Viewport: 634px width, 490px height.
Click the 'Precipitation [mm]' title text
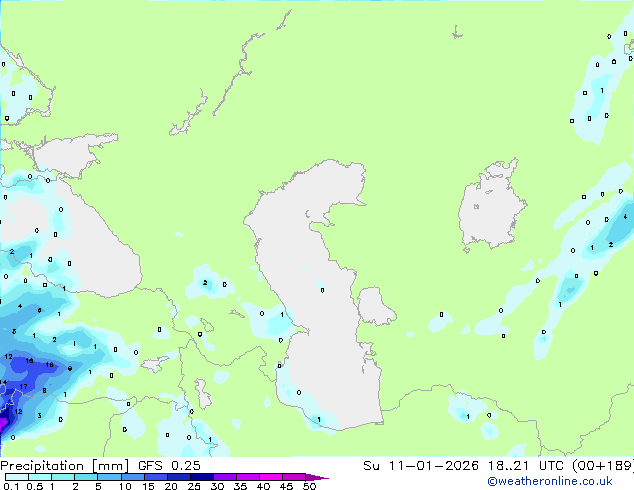point(65,466)
